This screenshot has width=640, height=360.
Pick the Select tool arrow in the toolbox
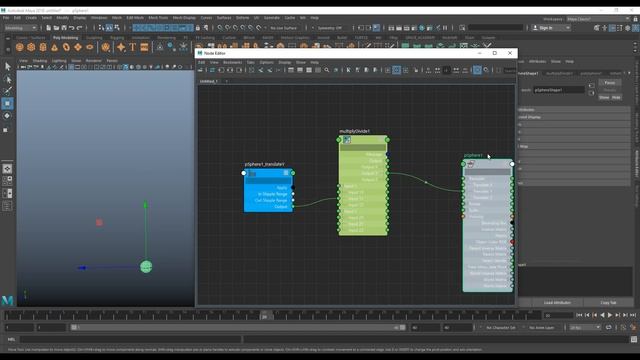click(7, 66)
